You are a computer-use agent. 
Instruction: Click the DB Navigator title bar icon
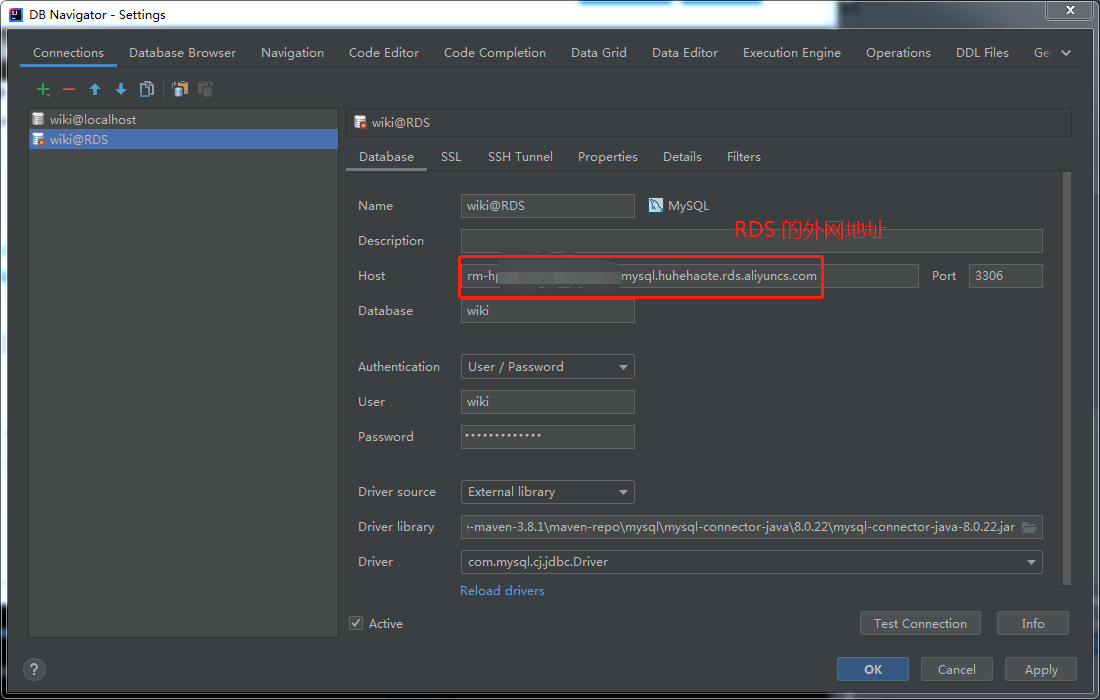15,14
